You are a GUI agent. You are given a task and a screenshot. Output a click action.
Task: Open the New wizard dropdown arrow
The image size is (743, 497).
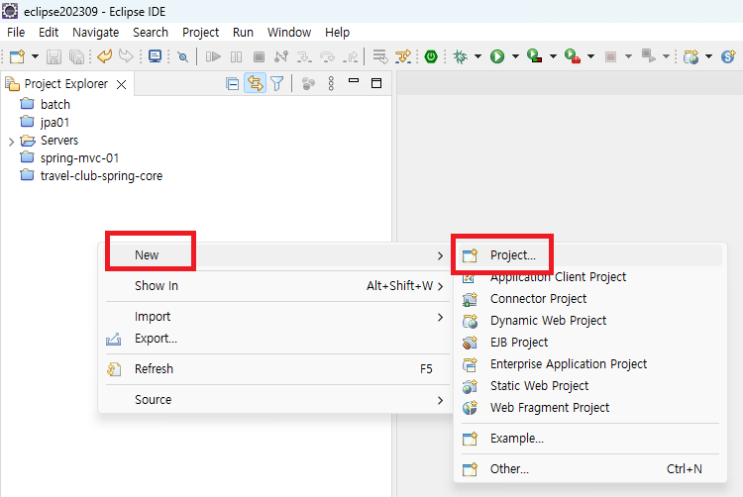[x=35, y=56]
